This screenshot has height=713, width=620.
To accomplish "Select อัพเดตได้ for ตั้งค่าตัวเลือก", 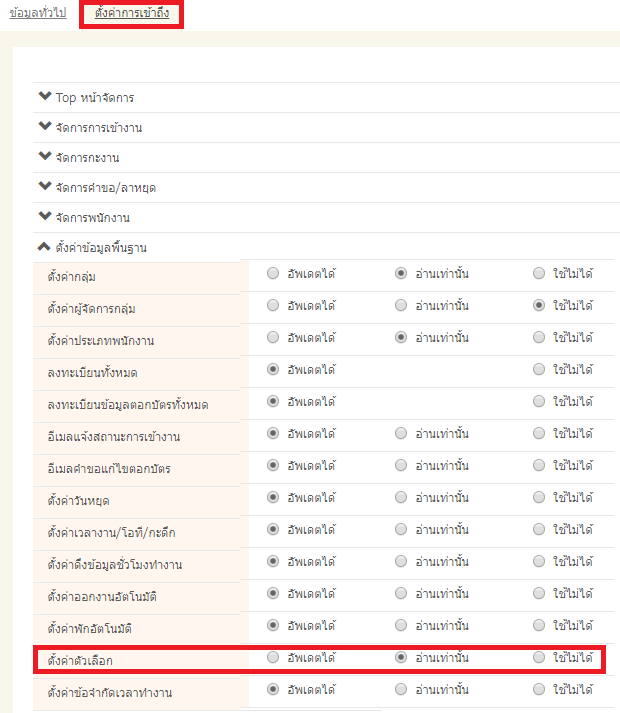I will (273, 657).
